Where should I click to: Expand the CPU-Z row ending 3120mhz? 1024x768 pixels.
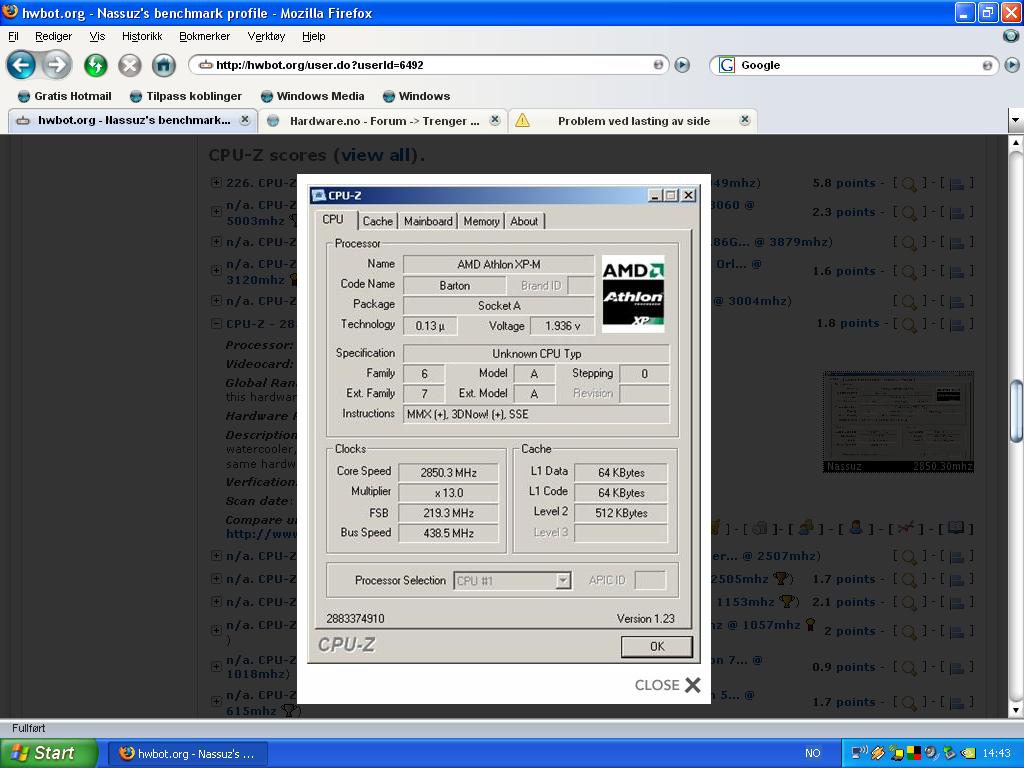(216, 270)
